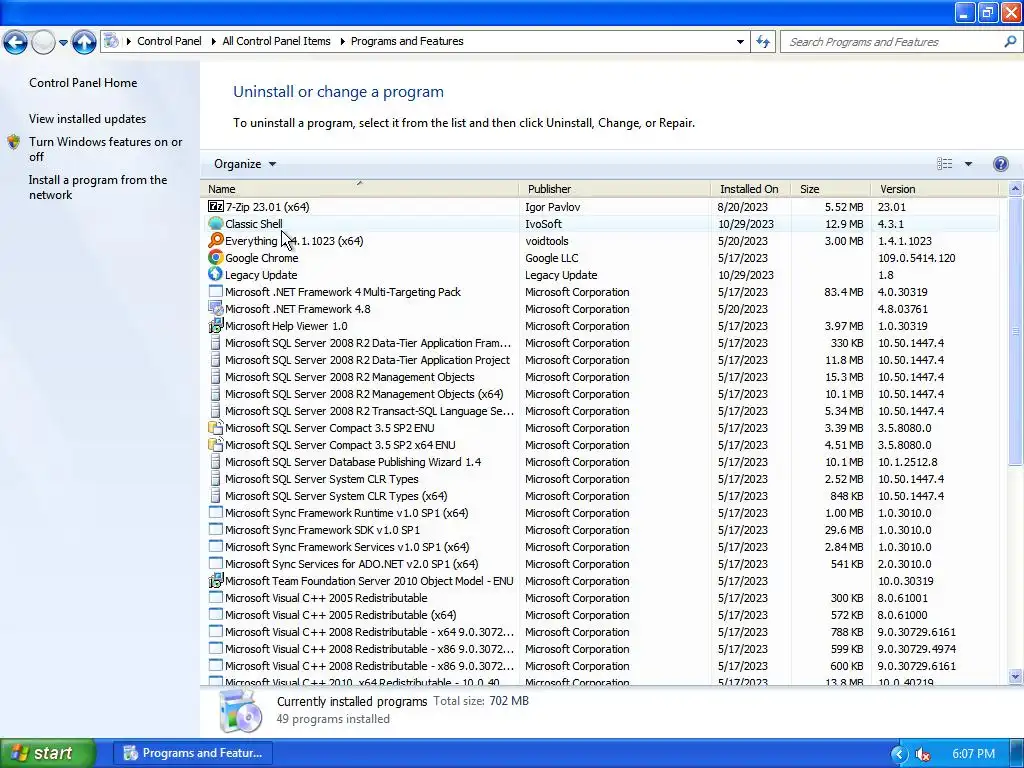
Task: Expand the arrow after Control Panel breadcrumb
Action: pyautogui.click(x=213, y=41)
